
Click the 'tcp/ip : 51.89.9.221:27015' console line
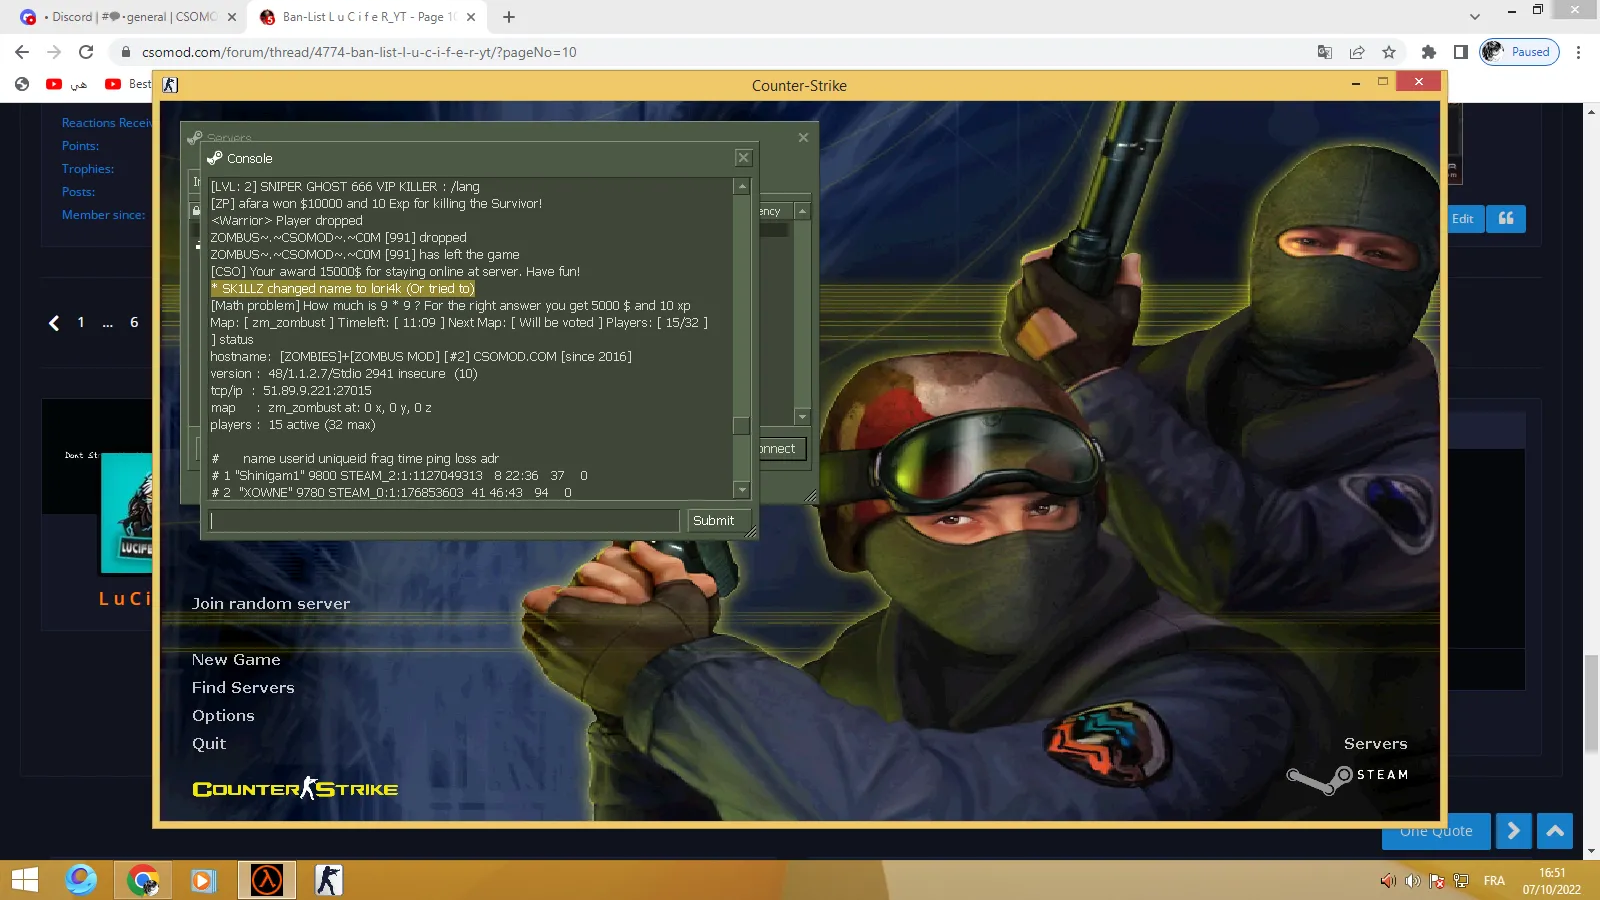[291, 391]
